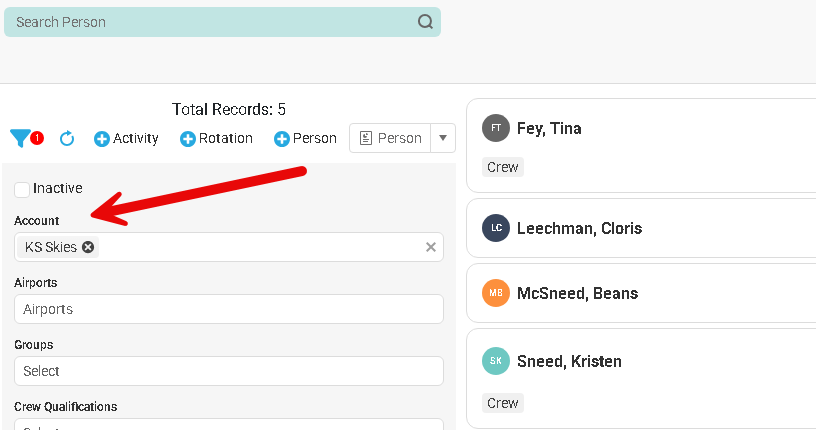Add a new Activity
Screen dimensions: 816x430
[x=126, y=138]
